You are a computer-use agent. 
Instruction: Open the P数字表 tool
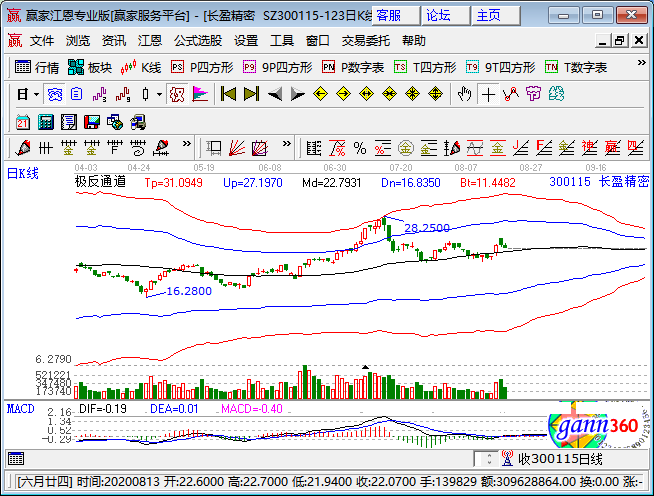353,67
